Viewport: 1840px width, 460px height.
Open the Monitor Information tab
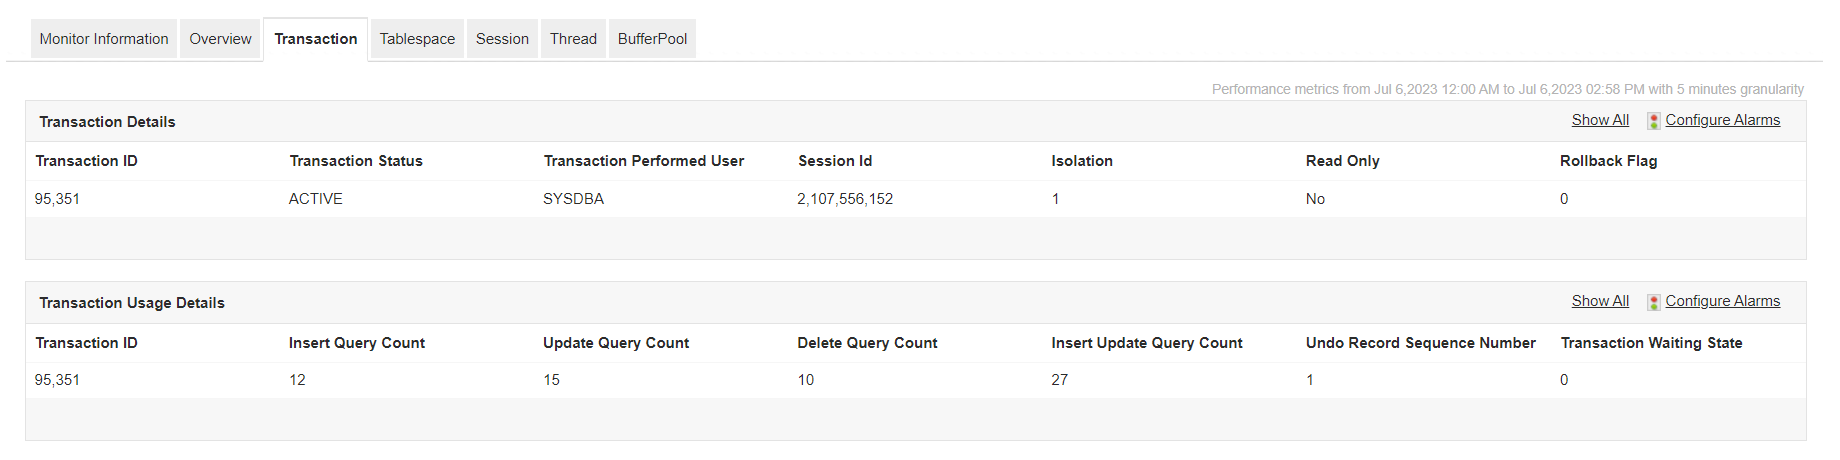coord(104,39)
